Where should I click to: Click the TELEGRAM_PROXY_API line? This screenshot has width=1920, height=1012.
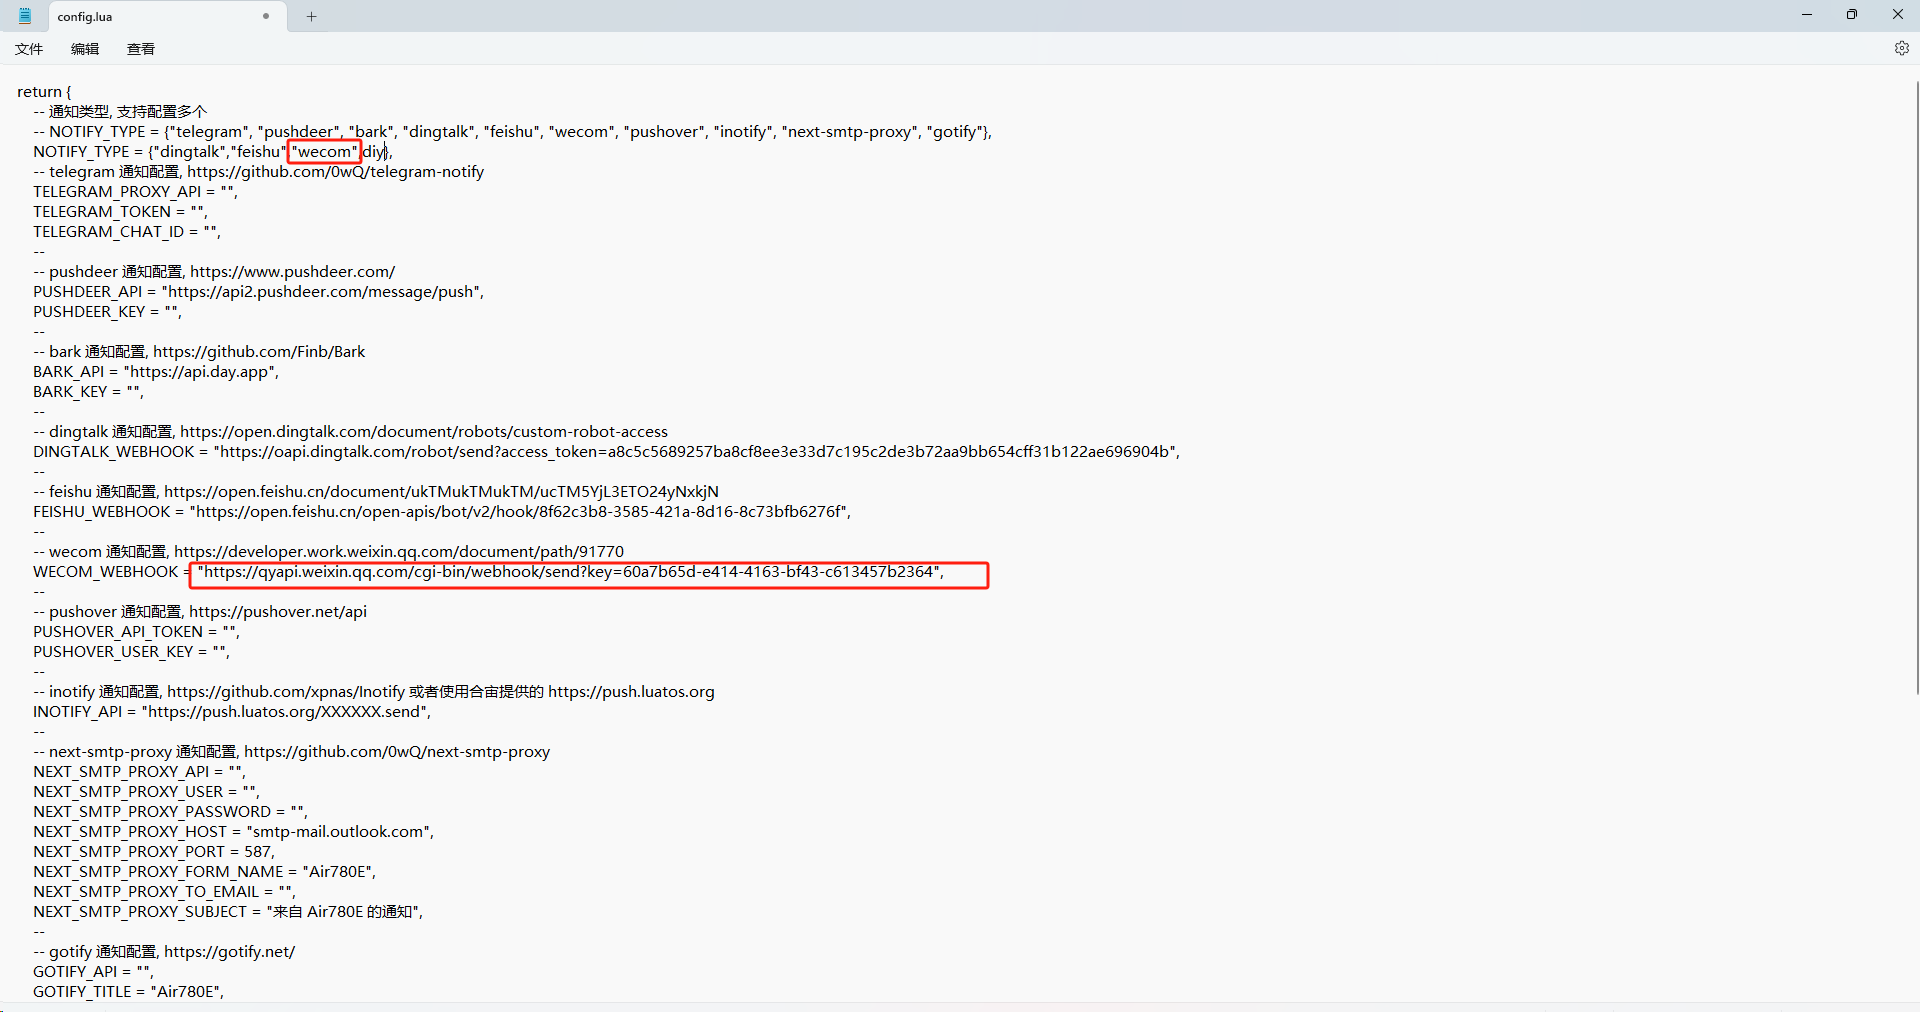135,192
